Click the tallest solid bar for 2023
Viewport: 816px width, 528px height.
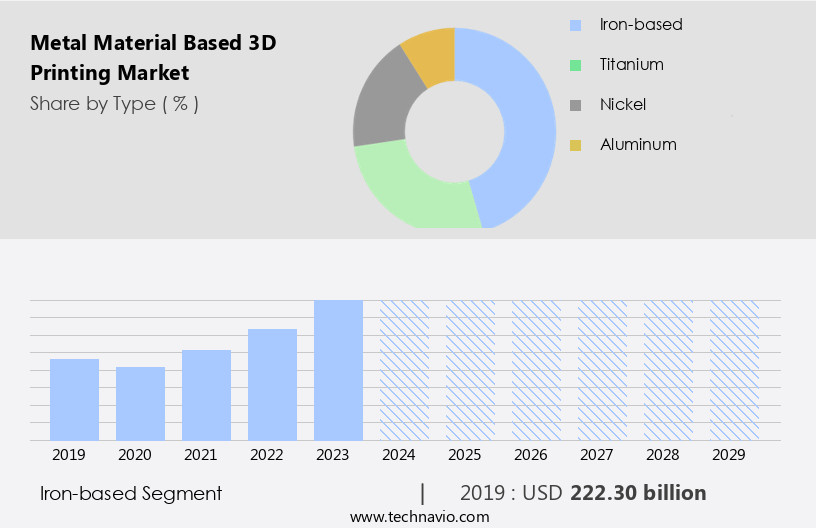point(338,370)
